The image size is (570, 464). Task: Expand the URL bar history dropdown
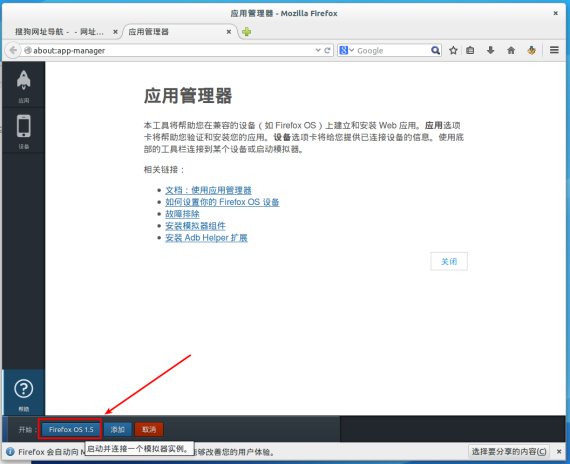pyautogui.click(x=318, y=50)
